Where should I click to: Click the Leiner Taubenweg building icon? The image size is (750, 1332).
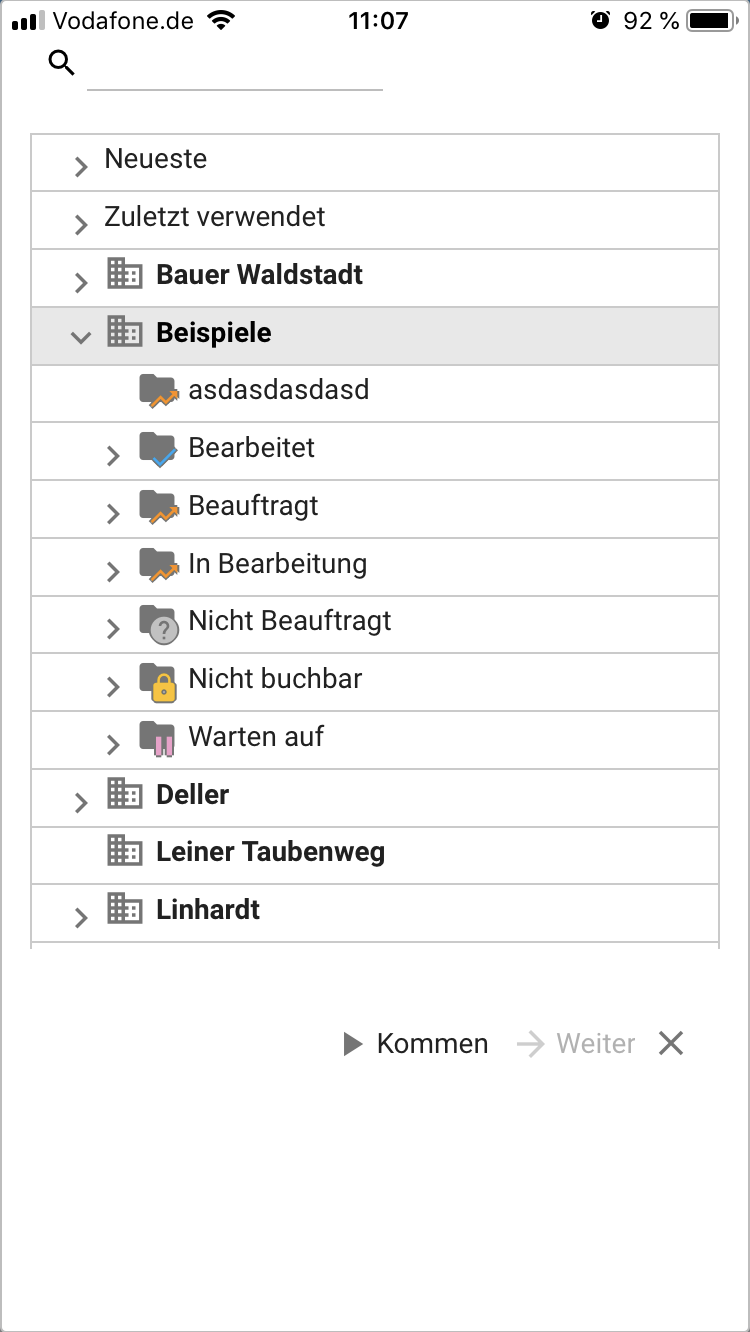(125, 852)
